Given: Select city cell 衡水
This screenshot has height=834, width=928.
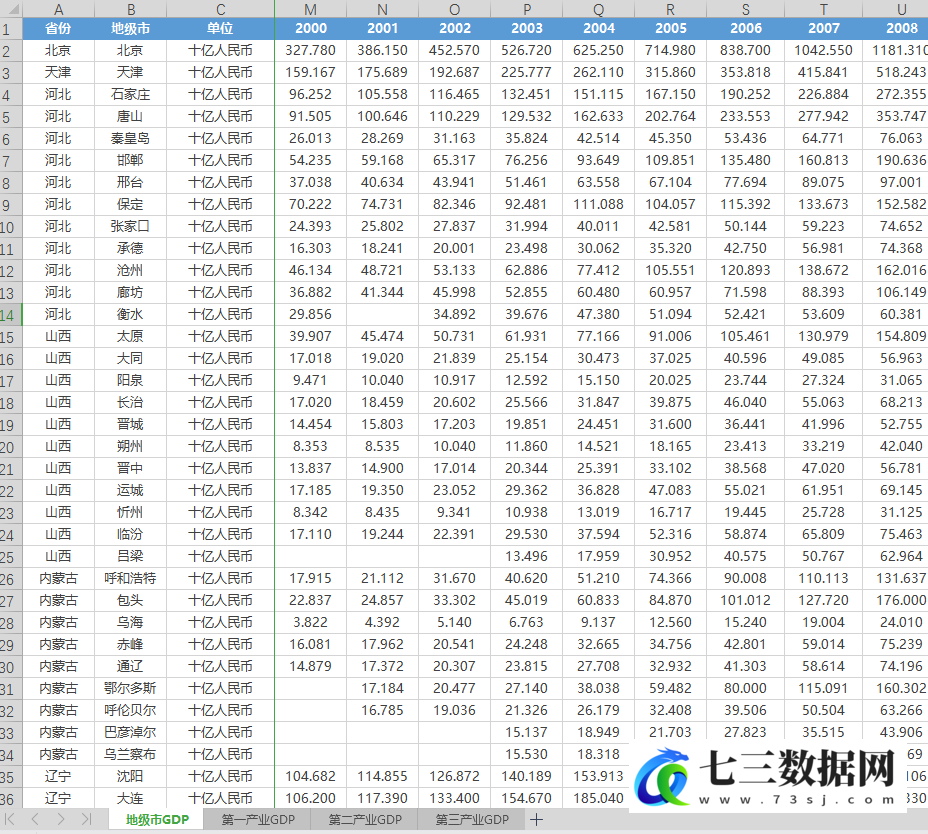Looking at the screenshot, I should (x=131, y=314).
